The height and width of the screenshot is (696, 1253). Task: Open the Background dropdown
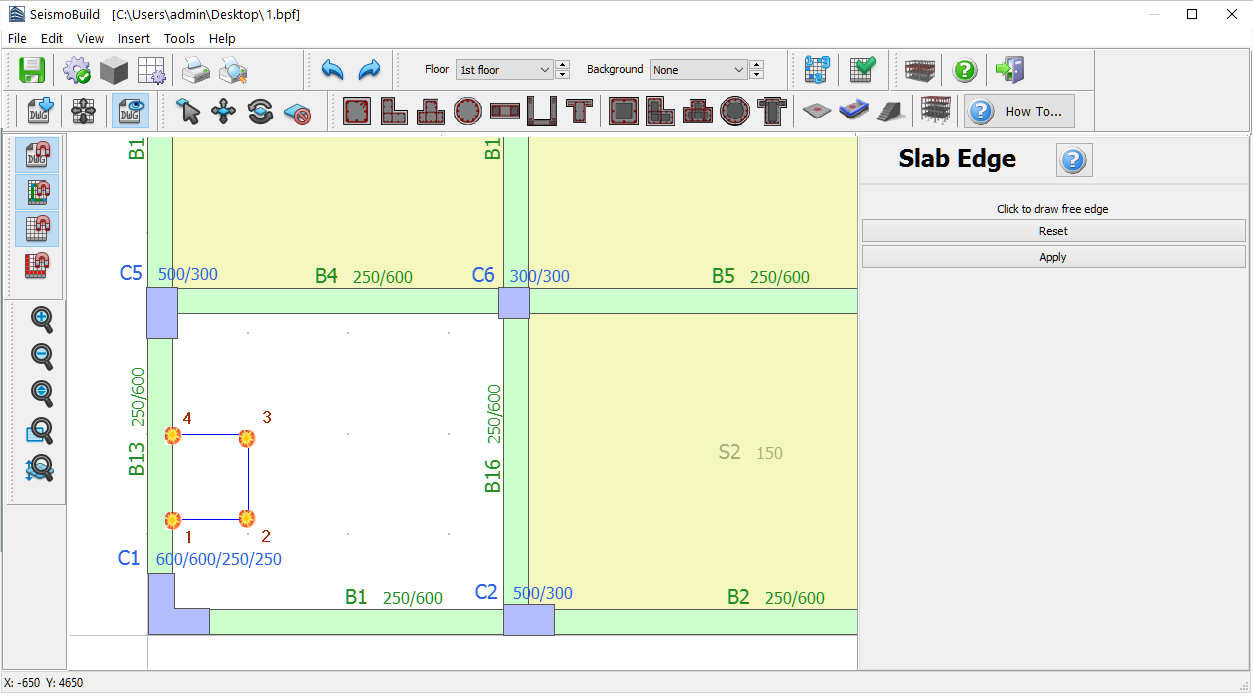click(x=698, y=70)
